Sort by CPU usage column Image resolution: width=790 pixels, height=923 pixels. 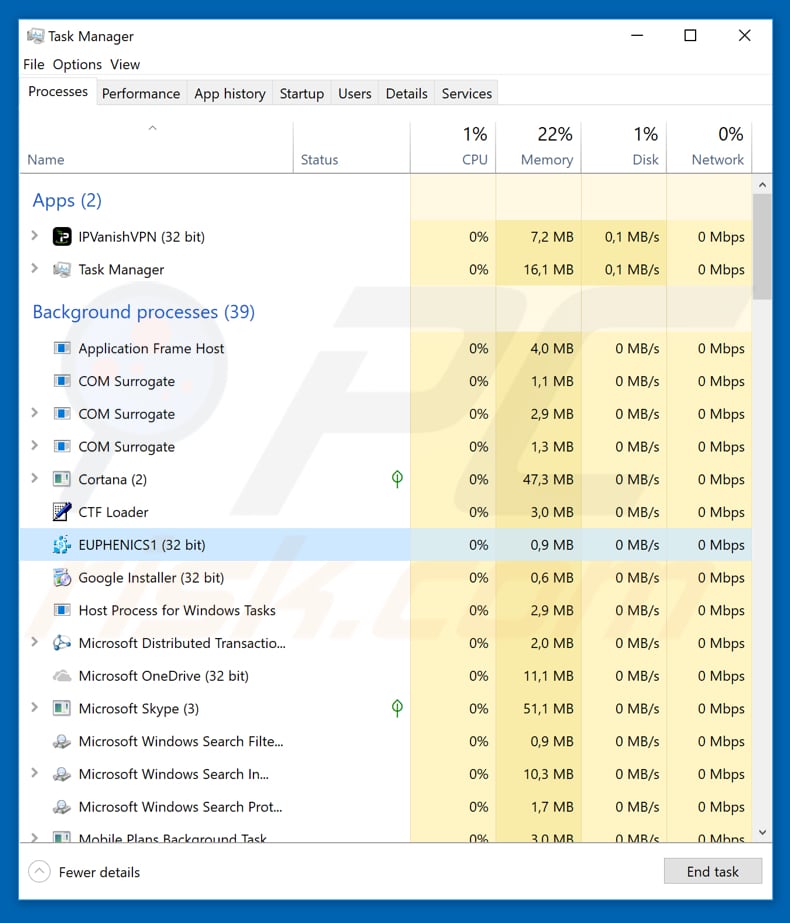coord(453,148)
